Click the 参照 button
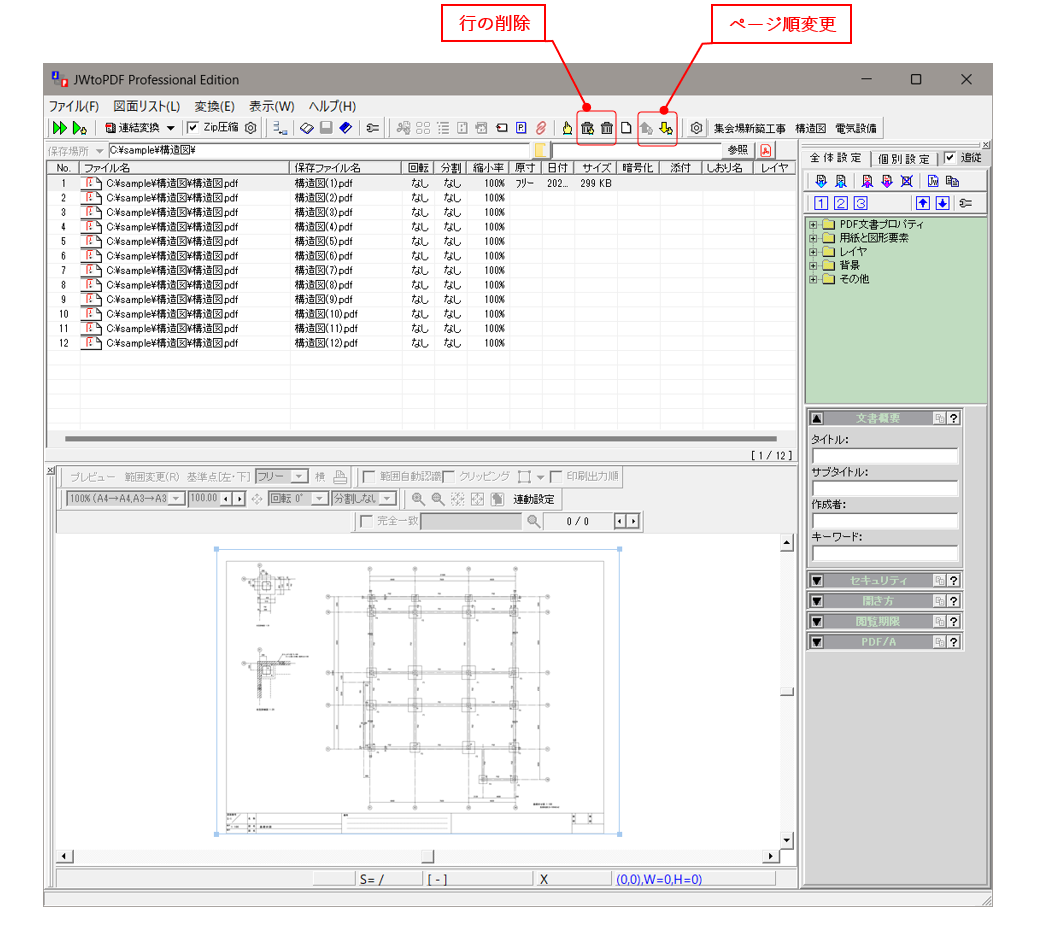This screenshot has height=930, width=1056. point(738,150)
